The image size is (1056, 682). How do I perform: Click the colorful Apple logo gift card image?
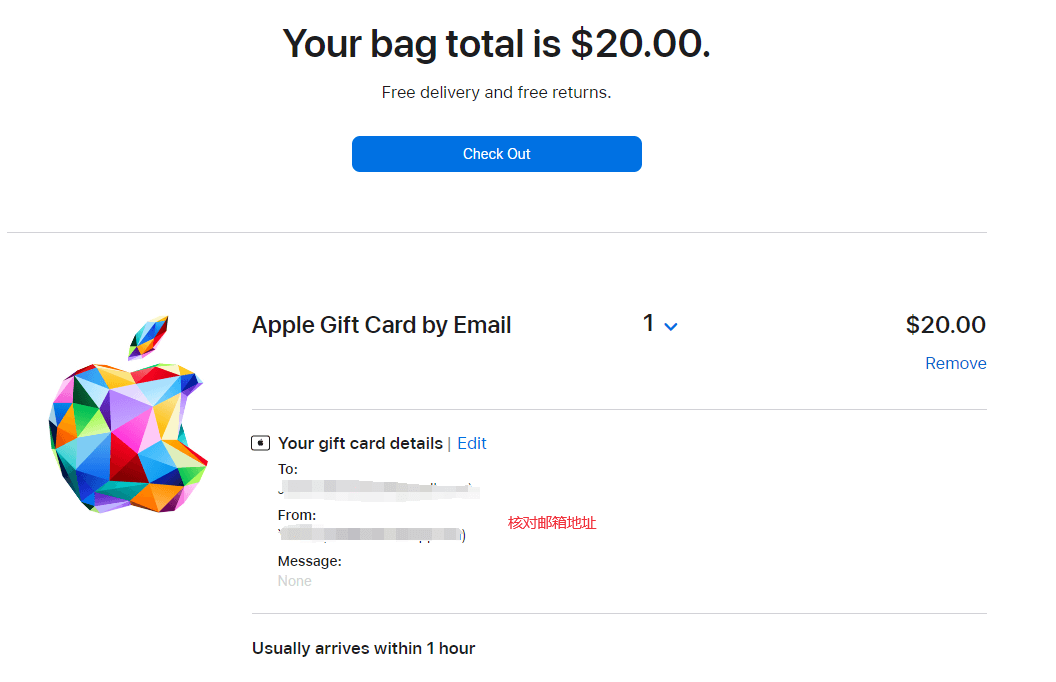click(128, 414)
